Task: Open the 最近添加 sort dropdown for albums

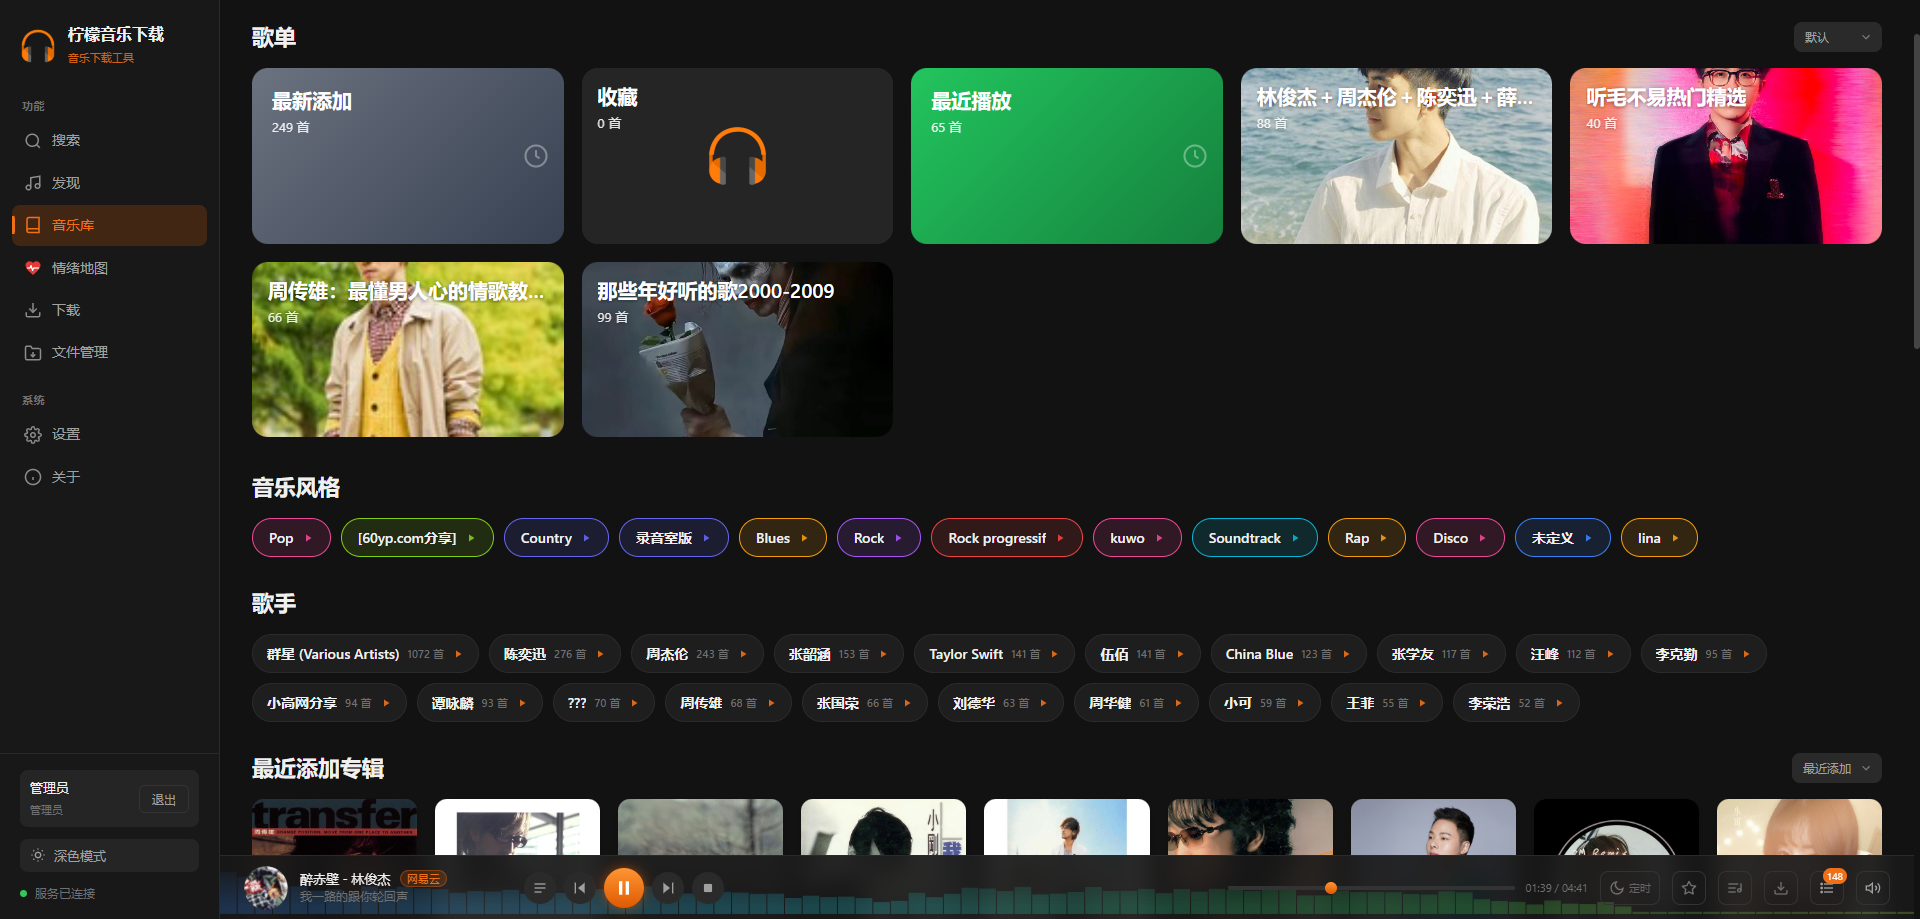Action: (1836, 768)
